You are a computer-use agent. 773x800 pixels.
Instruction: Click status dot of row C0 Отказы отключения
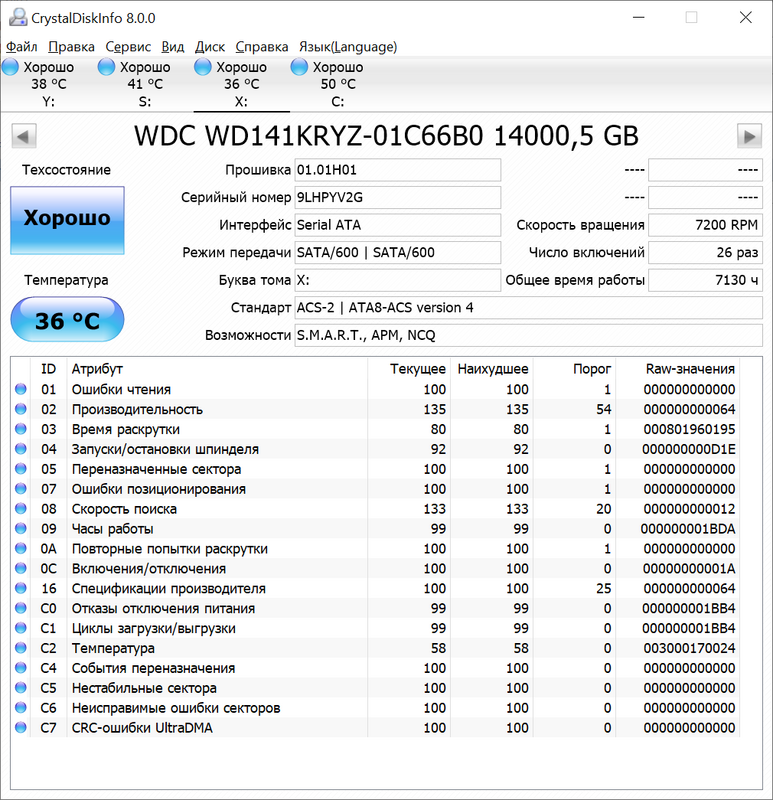coord(21,608)
